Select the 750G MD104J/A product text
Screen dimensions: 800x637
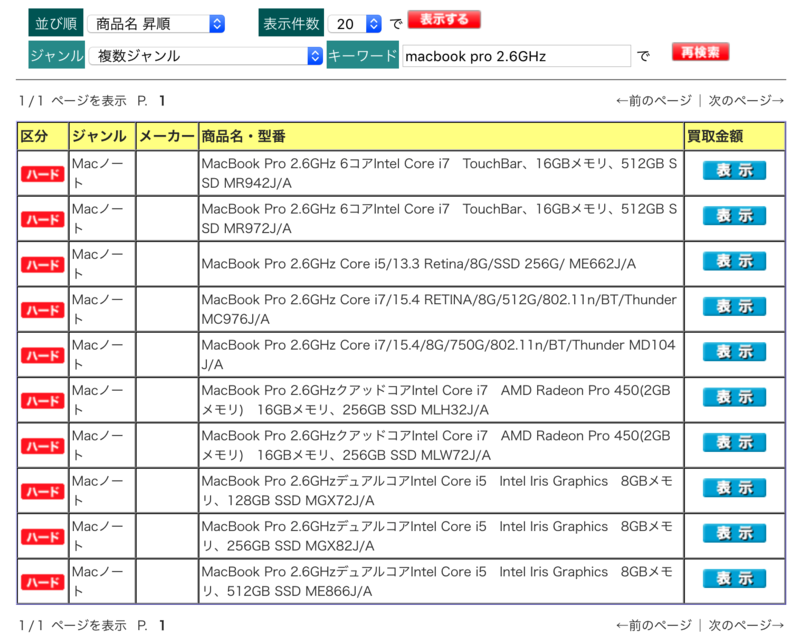coord(438,354)
